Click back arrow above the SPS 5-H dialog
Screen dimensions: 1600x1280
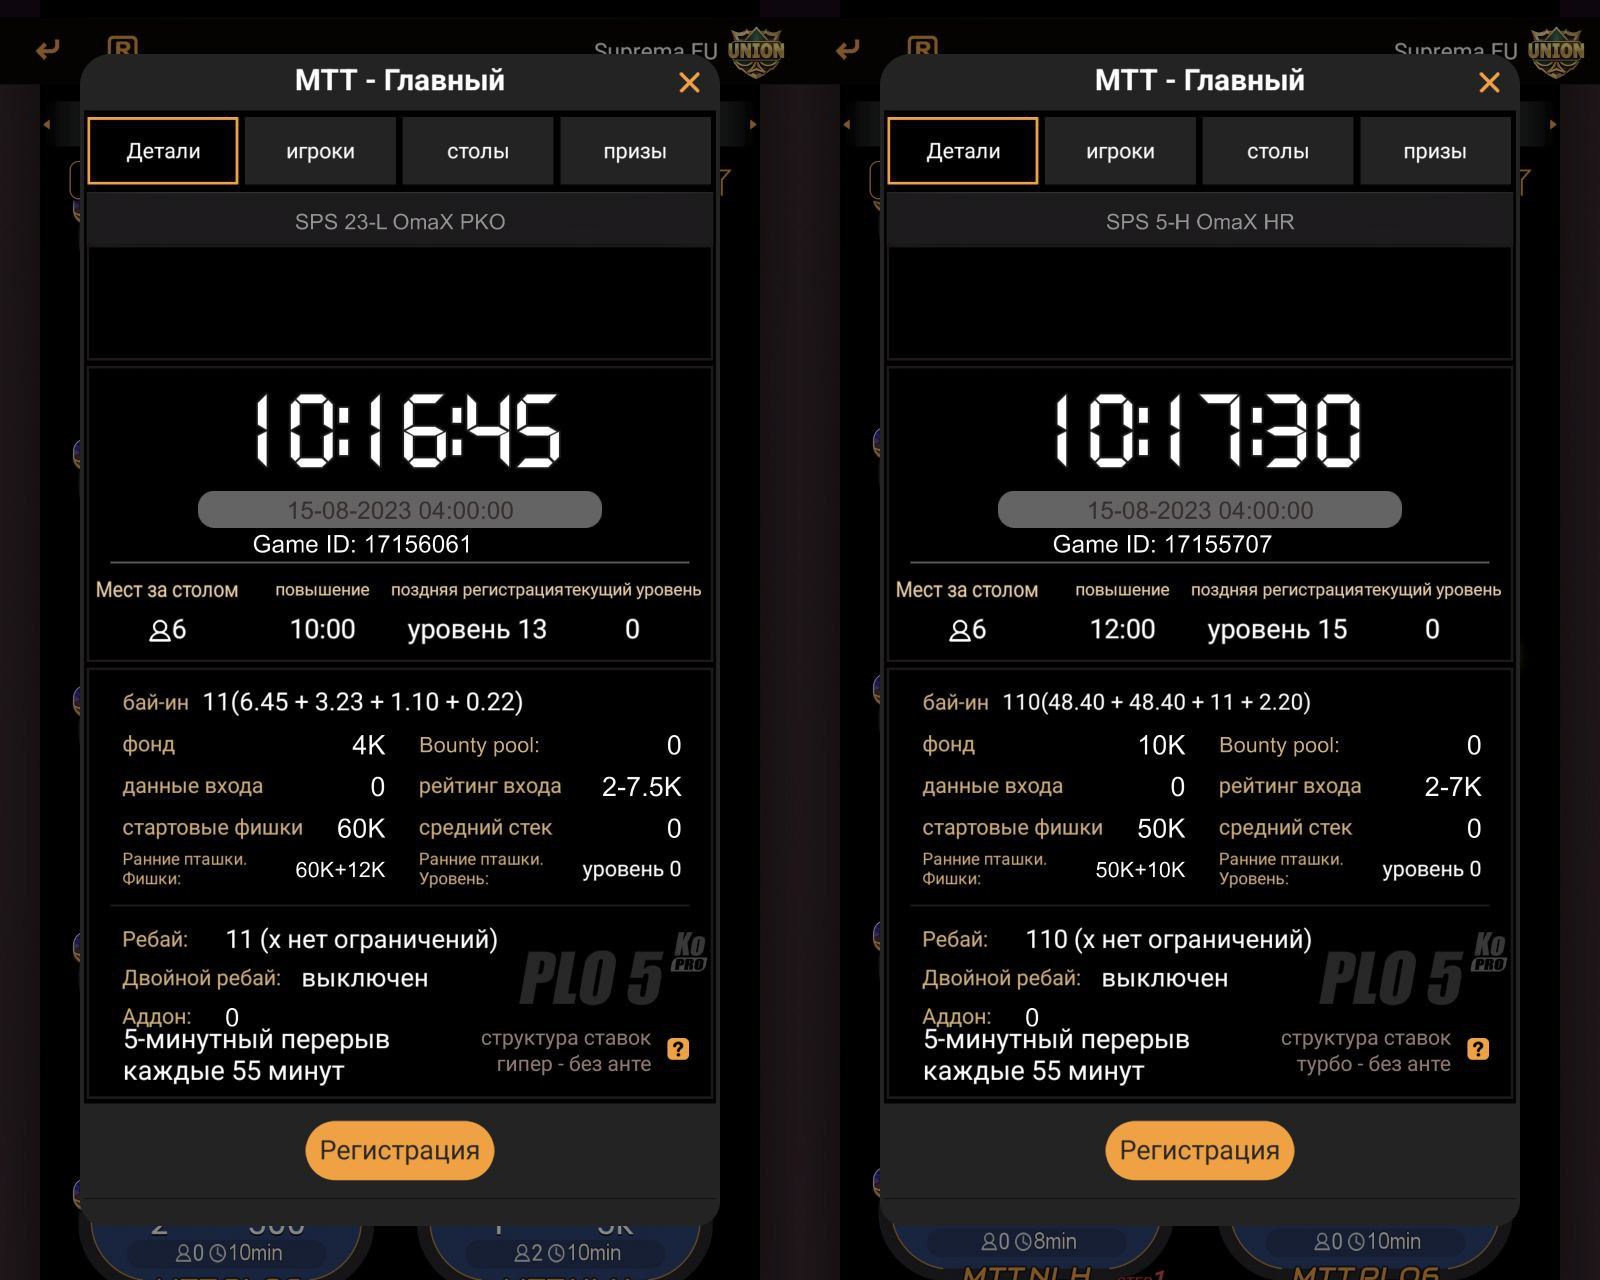[848, 49]
